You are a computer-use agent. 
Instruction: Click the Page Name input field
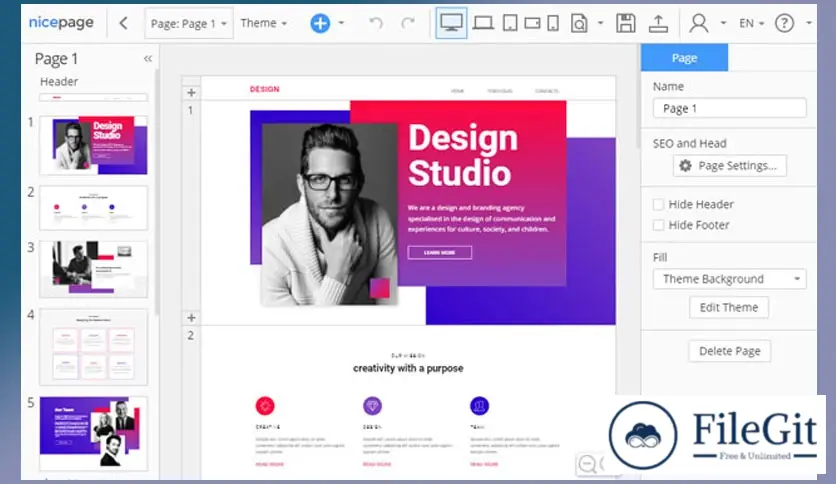(729, 109)
